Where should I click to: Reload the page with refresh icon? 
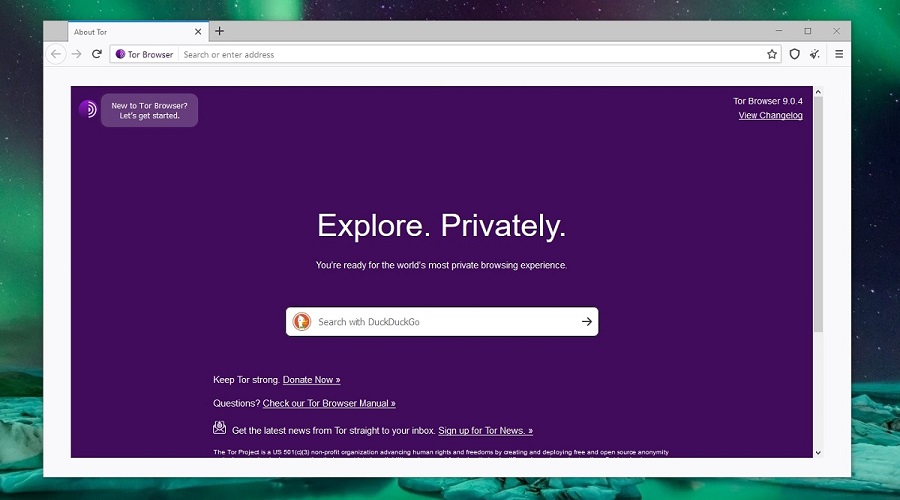pos(97,54)
